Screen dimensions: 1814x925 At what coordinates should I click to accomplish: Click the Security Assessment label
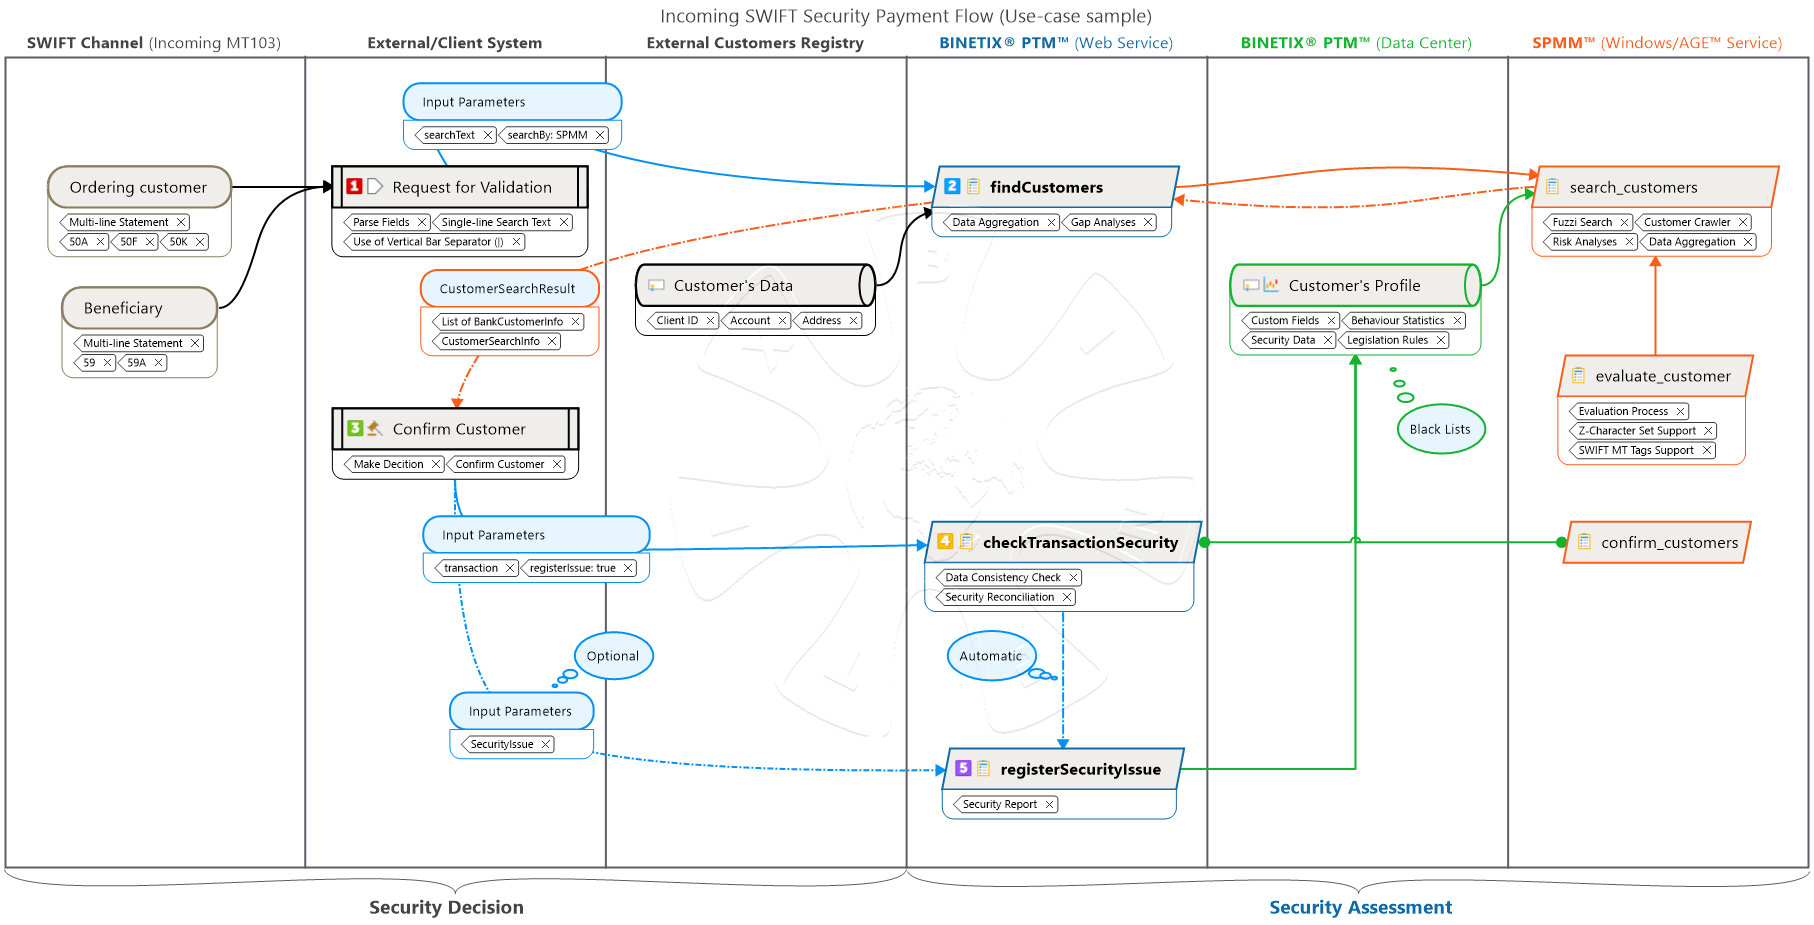pyautogui.click(x=1360, y=907)
